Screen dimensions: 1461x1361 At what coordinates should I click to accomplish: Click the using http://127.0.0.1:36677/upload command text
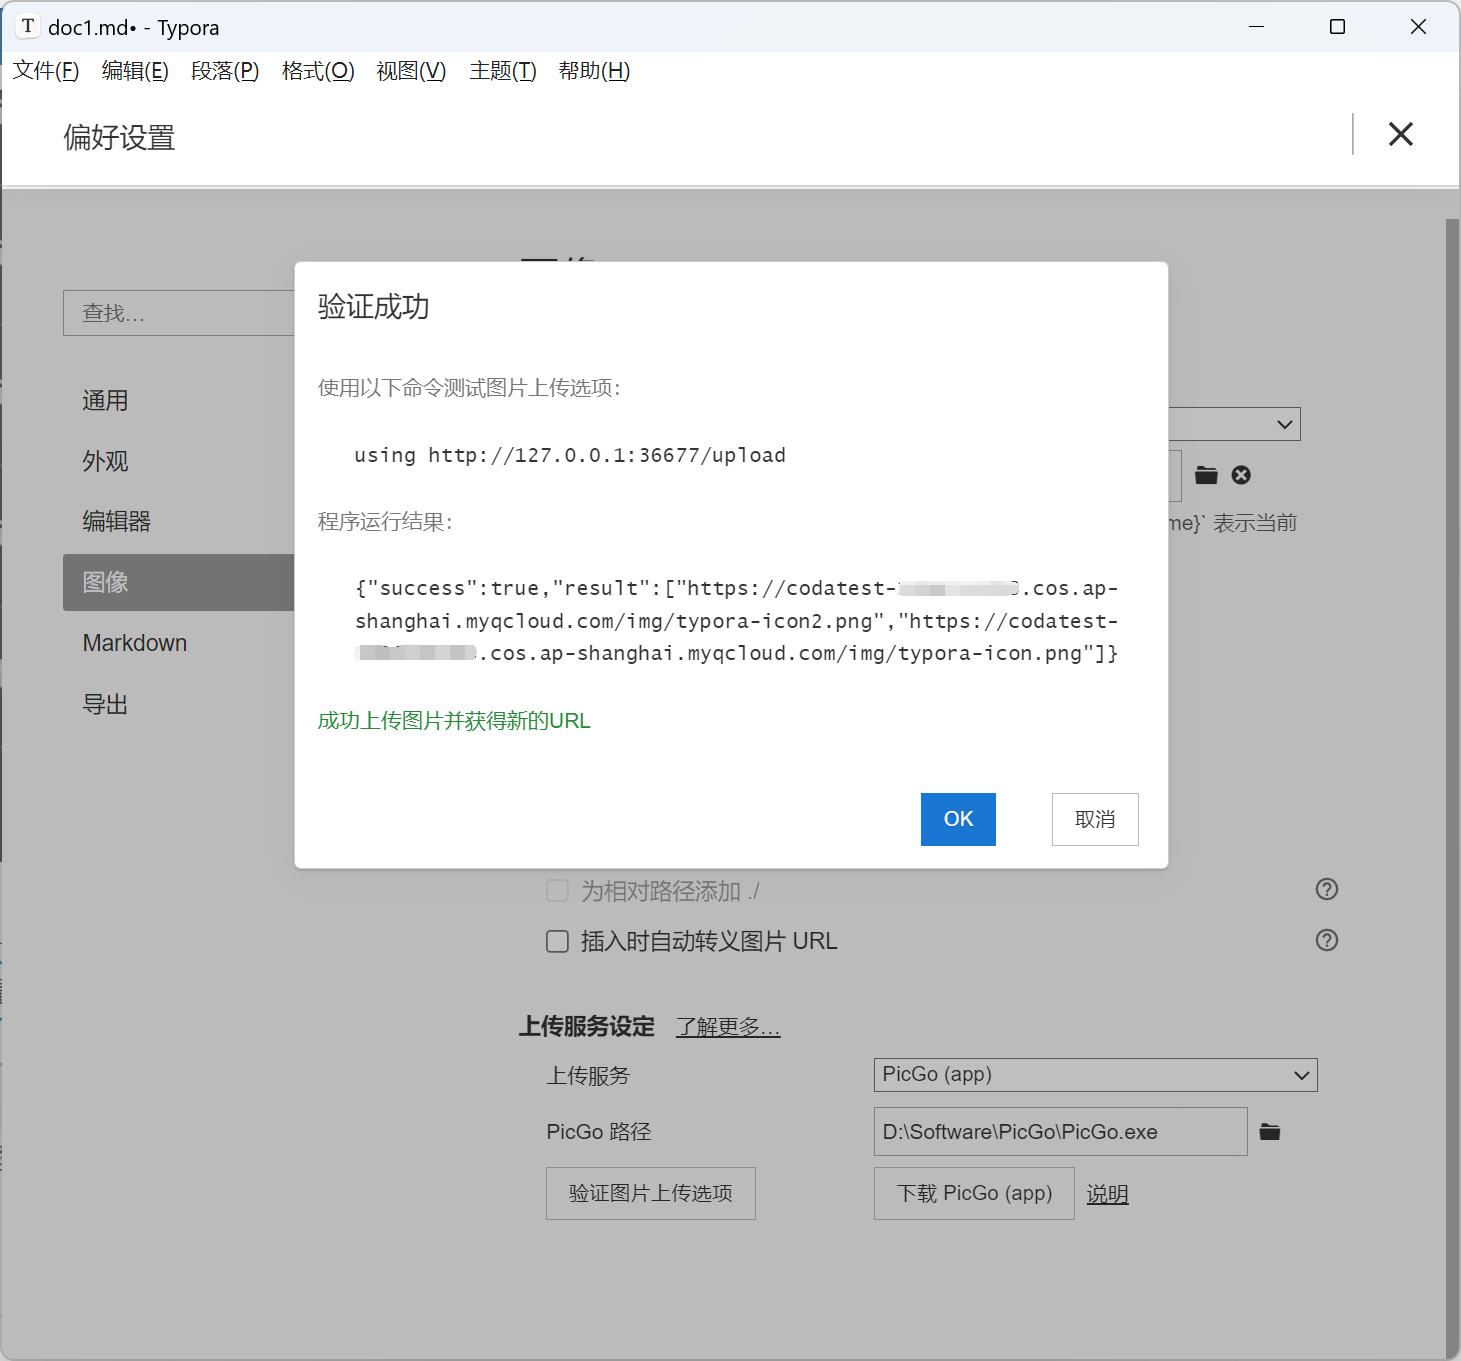570,455
